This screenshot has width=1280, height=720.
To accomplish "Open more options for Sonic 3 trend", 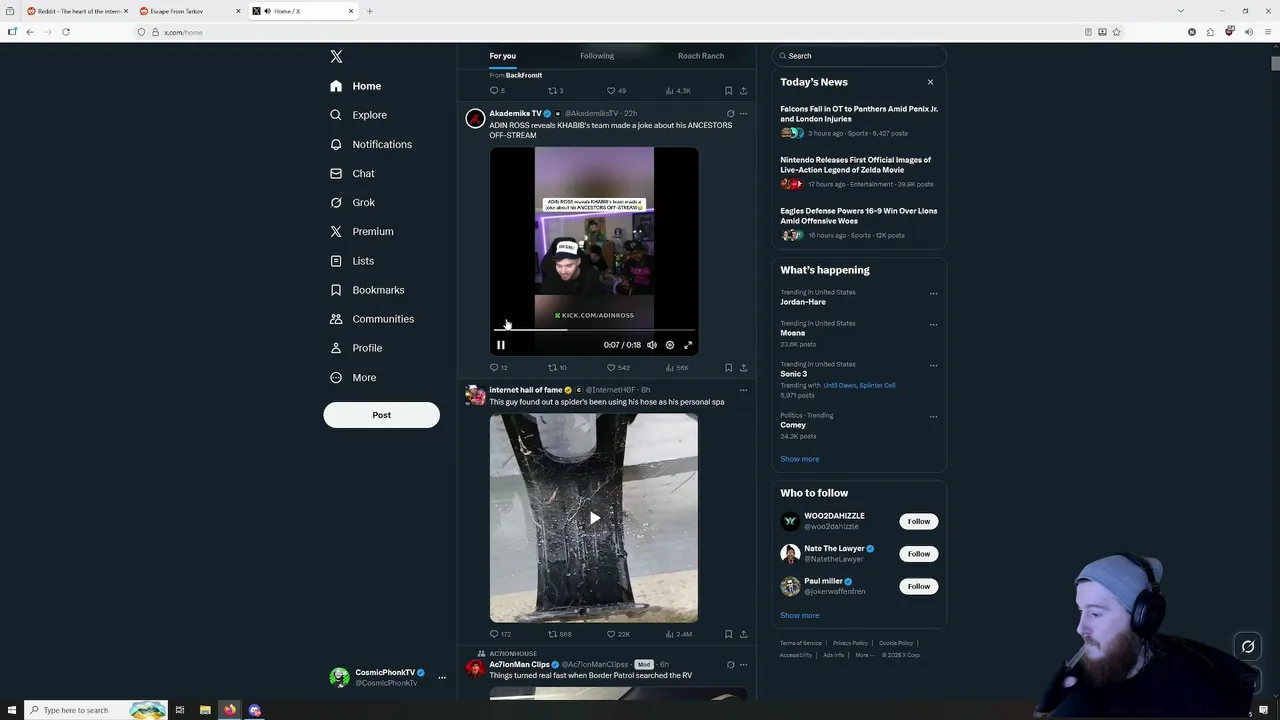I will (933, 365).
